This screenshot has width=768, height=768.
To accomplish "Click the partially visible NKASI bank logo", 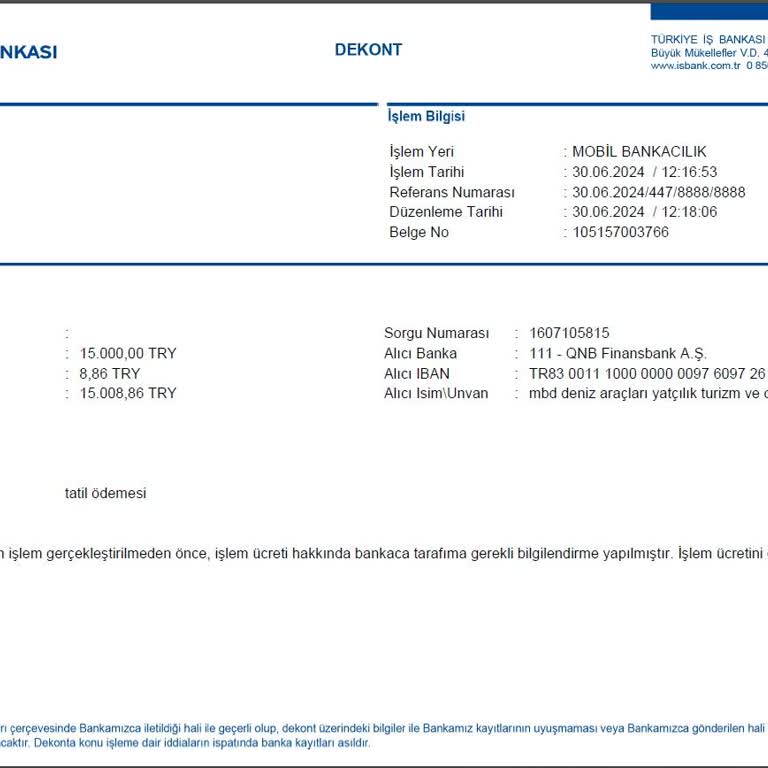I will [x=28, y=52].
